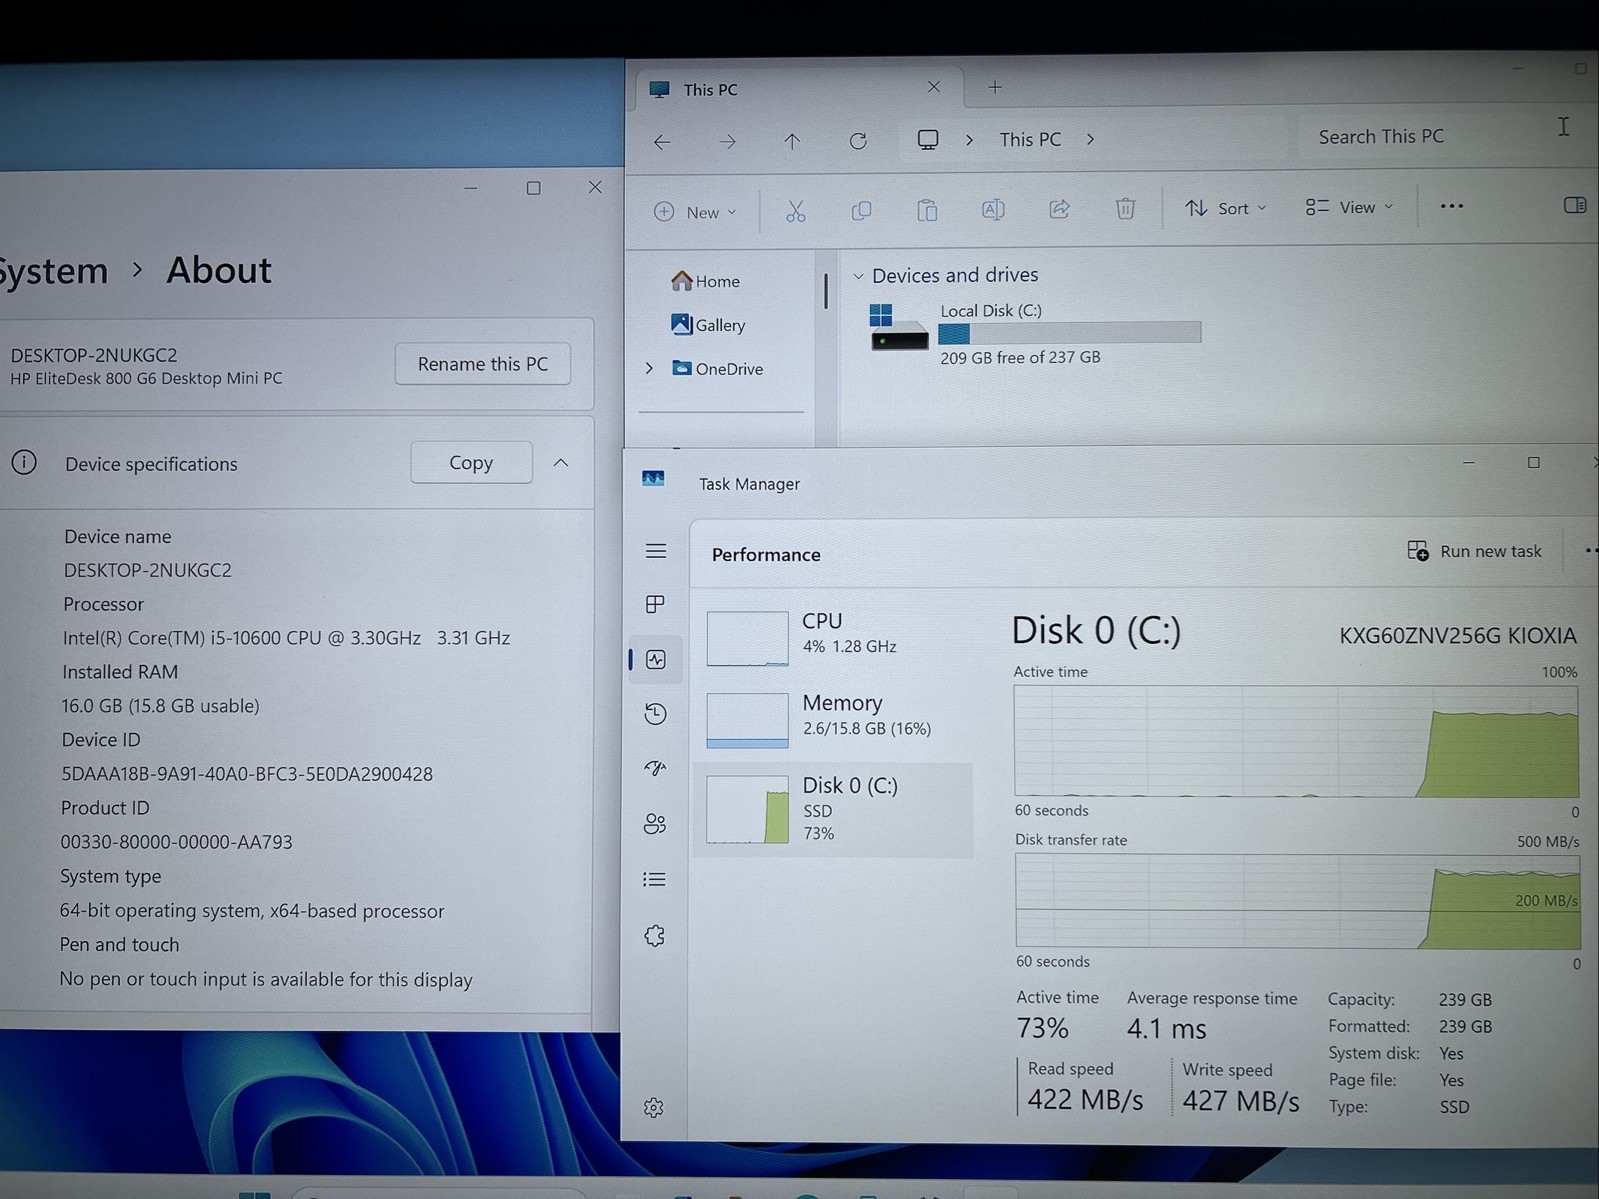Screen dimensions: 1599x1199
Task: Open Startup apps in Task Manager sidebar
Action: pos(655,768)
